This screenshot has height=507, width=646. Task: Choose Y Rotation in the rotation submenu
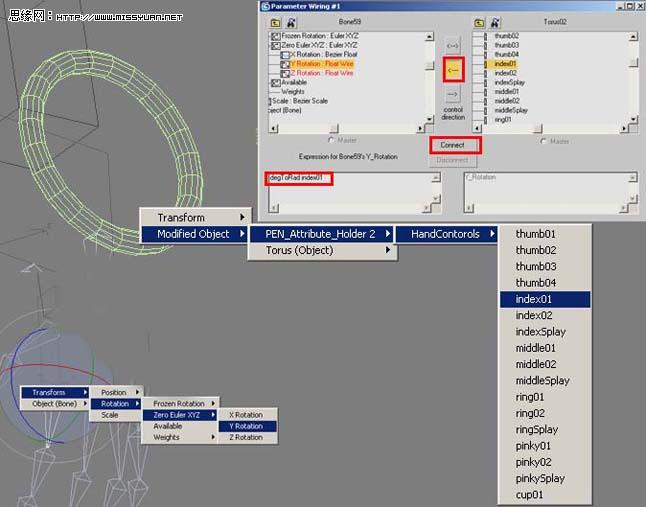click(247, 426)
